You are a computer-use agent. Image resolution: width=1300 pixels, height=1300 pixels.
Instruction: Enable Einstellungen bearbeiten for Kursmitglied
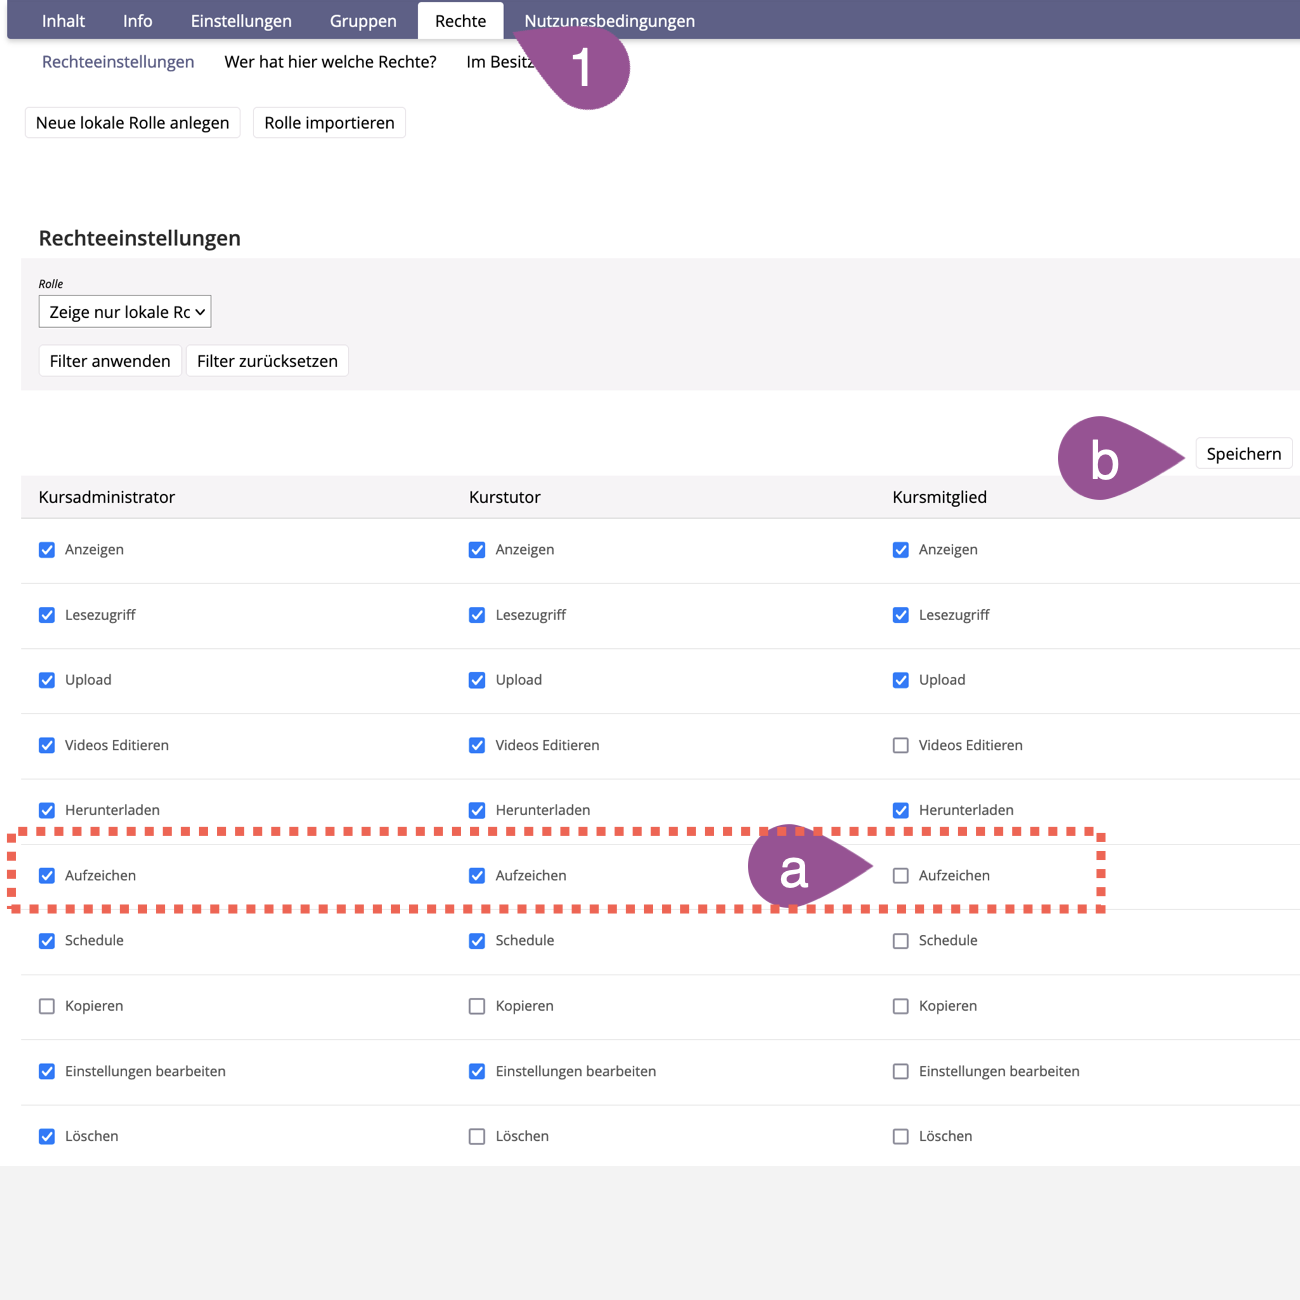pyautogui.click(x=901, y=1072)
